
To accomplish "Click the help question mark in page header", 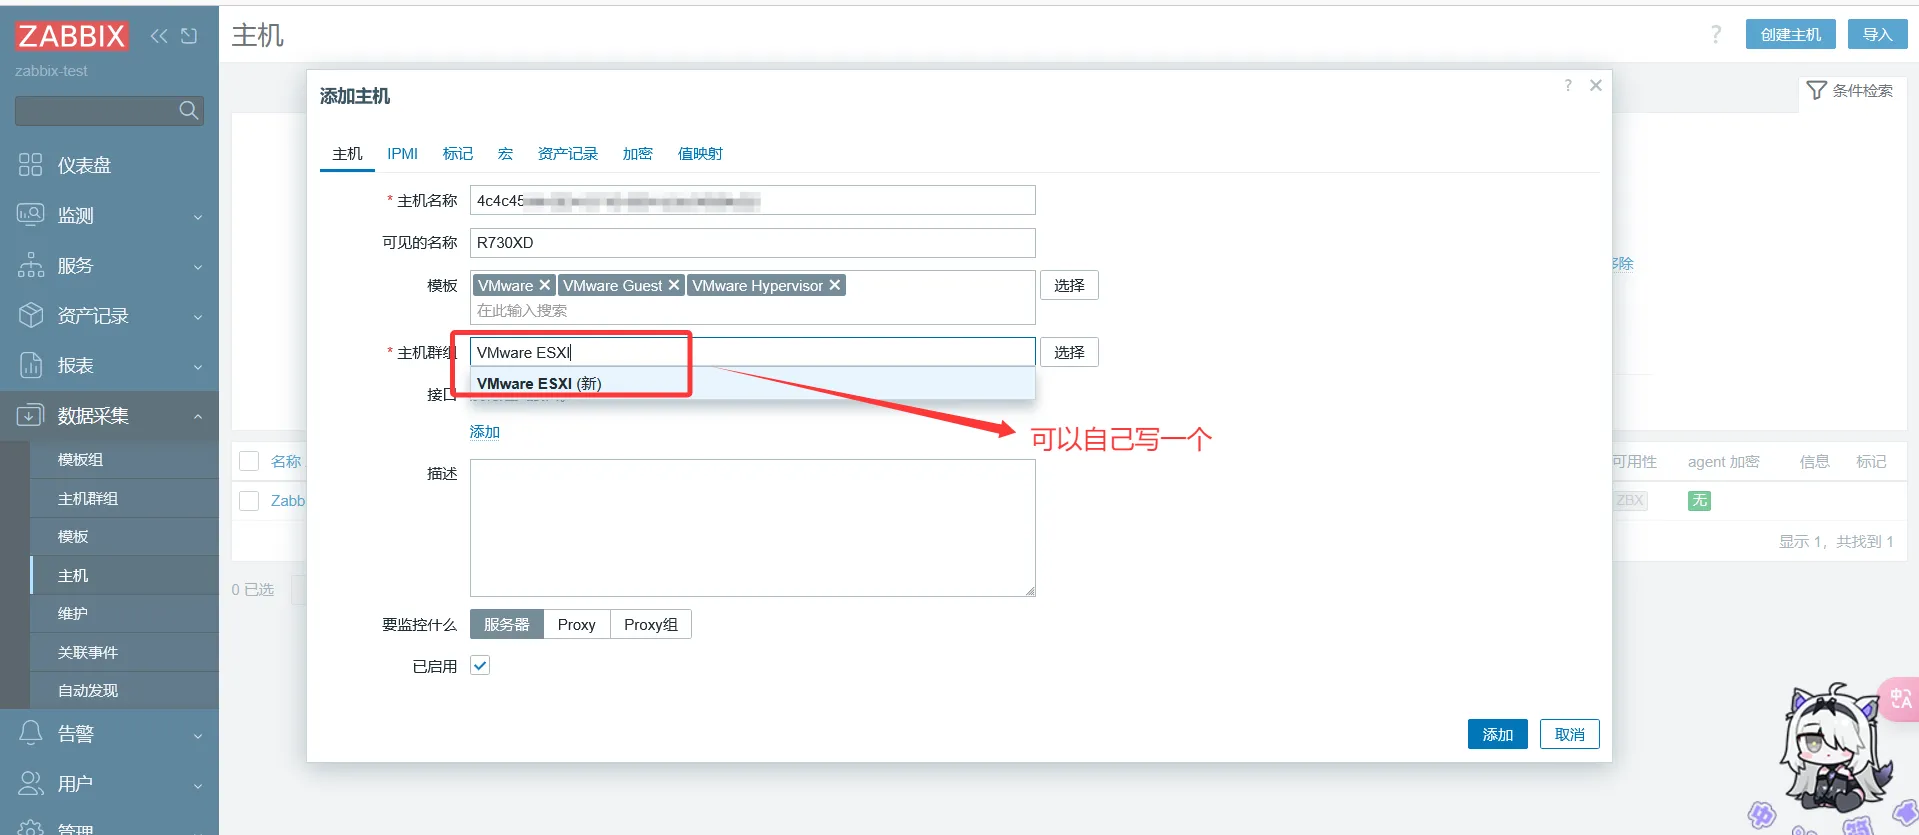I will [1716, 35].
